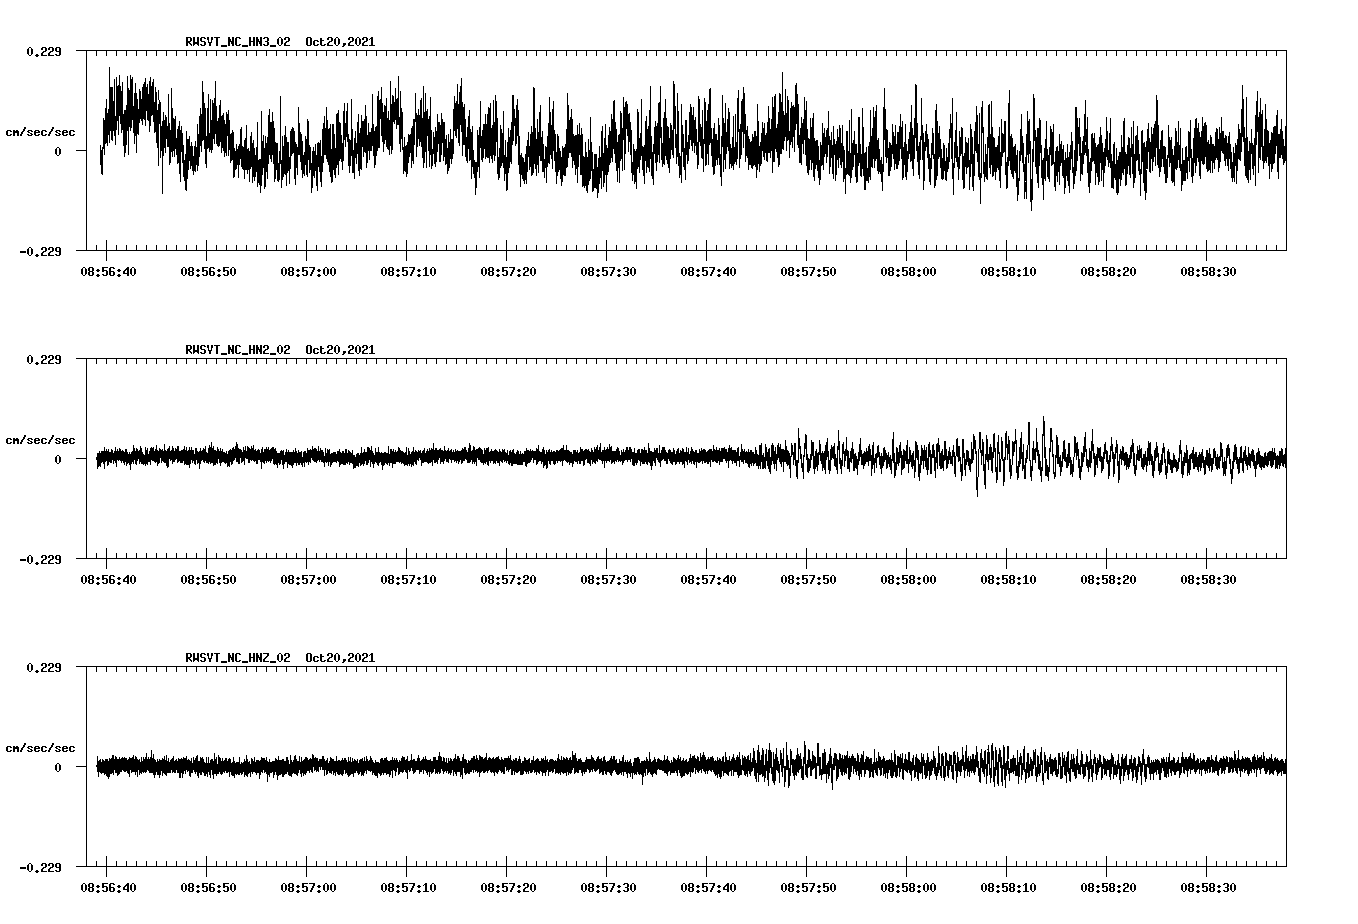
Task: Click the Oct20,2021 date on HNZ plot title
Action: coord(340,658)
